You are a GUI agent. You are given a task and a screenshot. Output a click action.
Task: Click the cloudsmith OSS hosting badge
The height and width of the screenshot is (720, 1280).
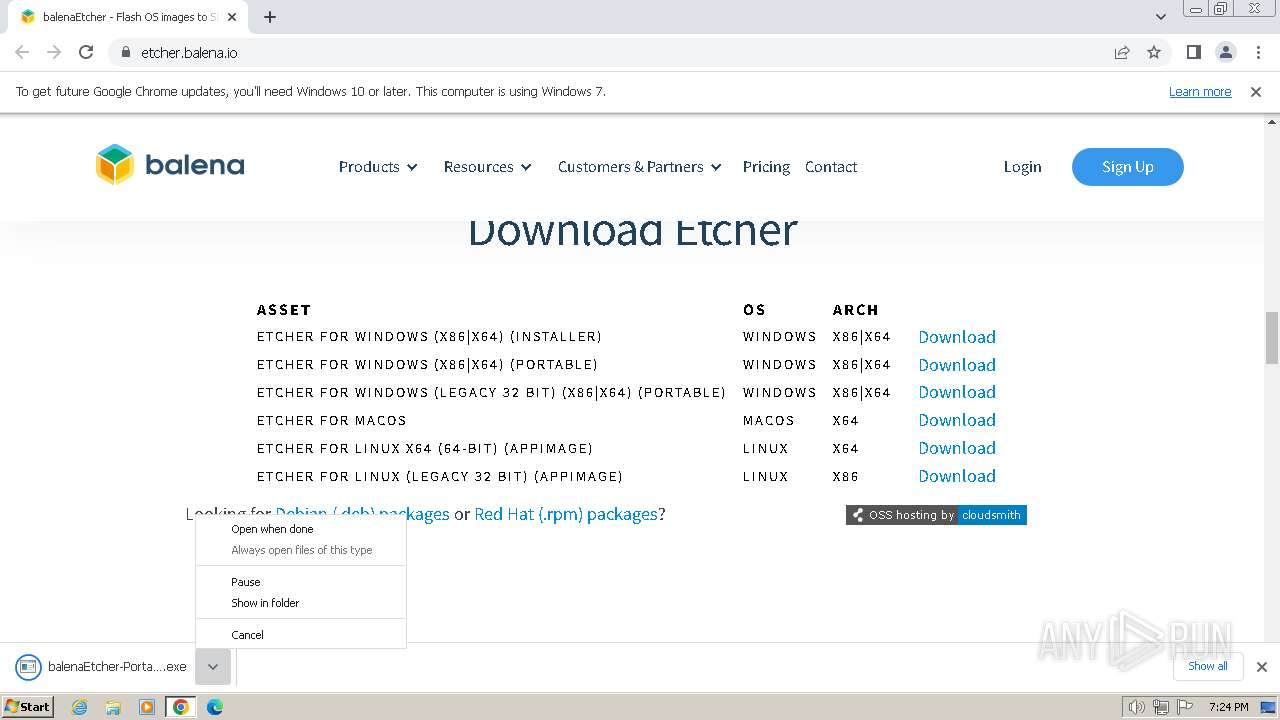point(936,515)
